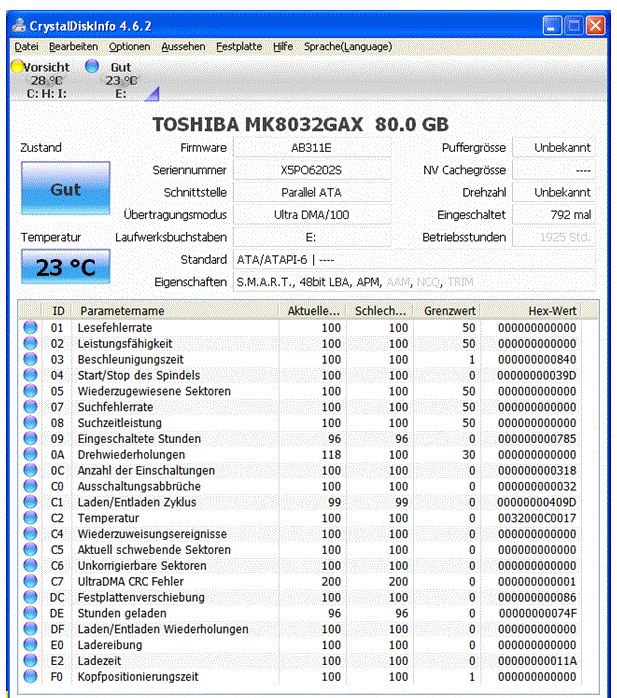This screenshot has width=617, height=698.
Task: Open the Bearbeiten menu
Action: (x=73, y=47)
